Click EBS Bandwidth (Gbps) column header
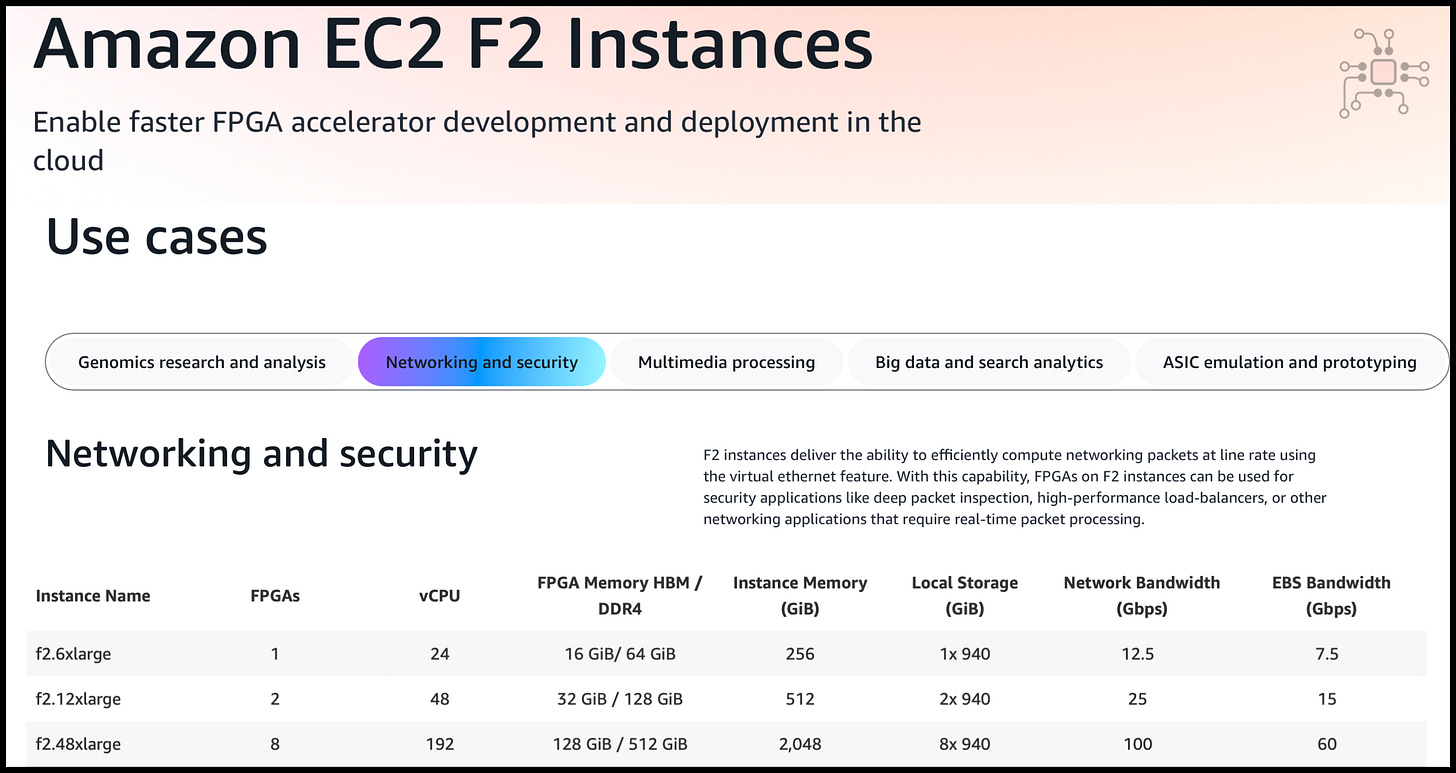 1331,596
